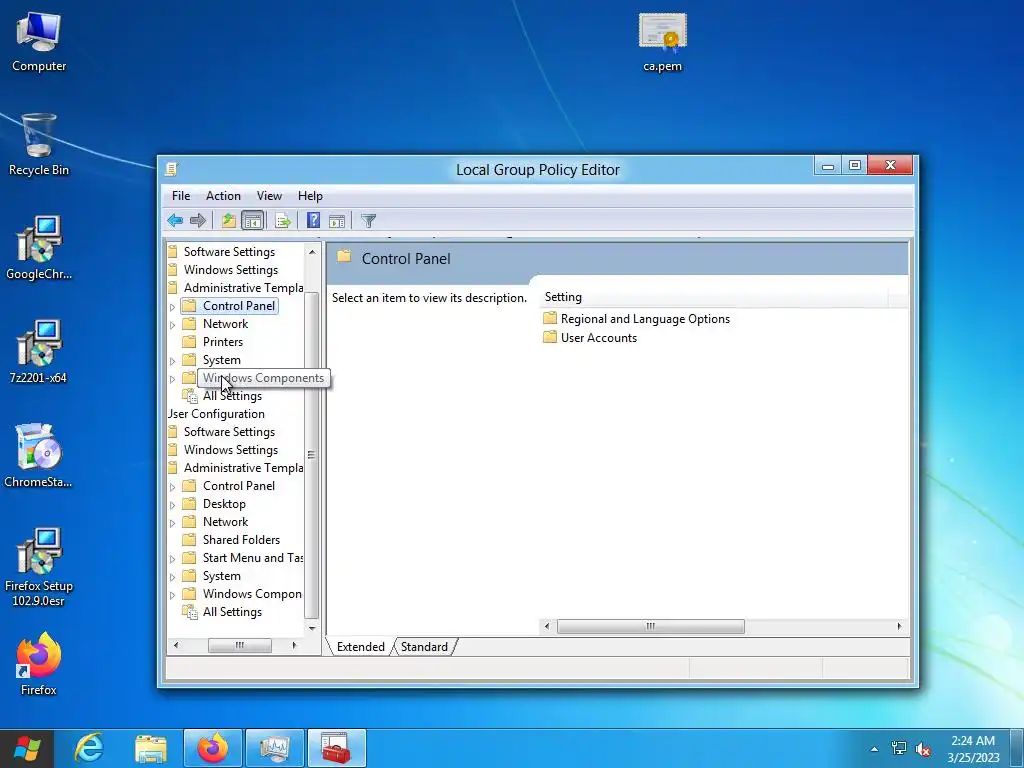Expand Network under User Configuration

pyautogui.click(x=172, y=522)
